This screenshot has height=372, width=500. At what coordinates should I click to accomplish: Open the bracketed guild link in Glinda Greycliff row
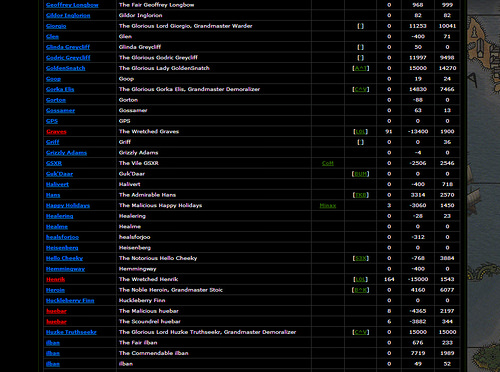361,47
